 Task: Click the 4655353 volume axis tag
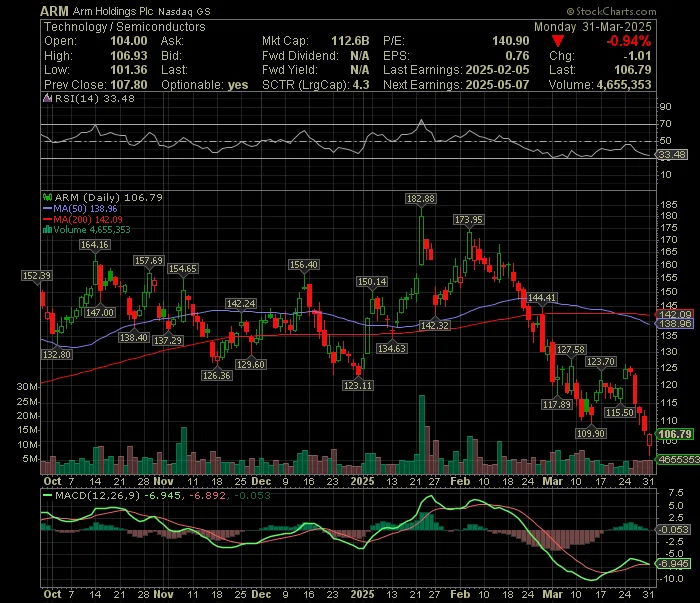(x=678, y=459)
